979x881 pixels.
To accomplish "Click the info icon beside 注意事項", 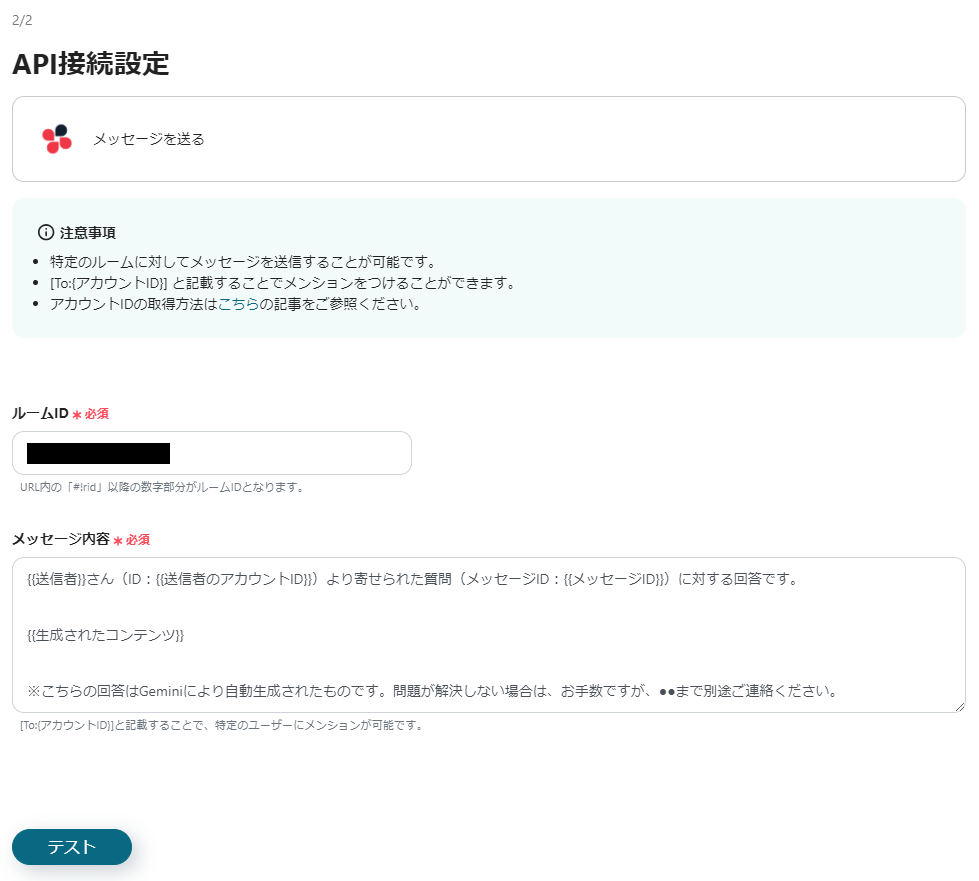I will [x=46, y=232].
